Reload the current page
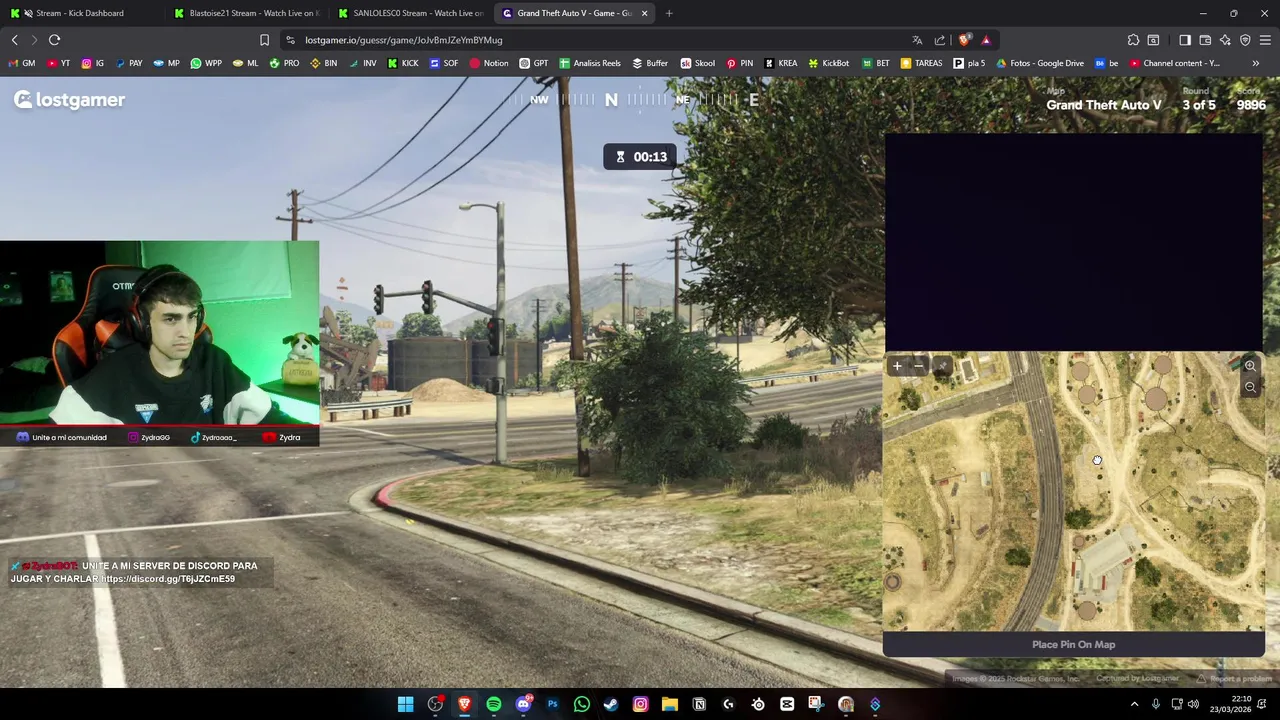This screenshot has width=1280, height=720. tap(54, 40)
